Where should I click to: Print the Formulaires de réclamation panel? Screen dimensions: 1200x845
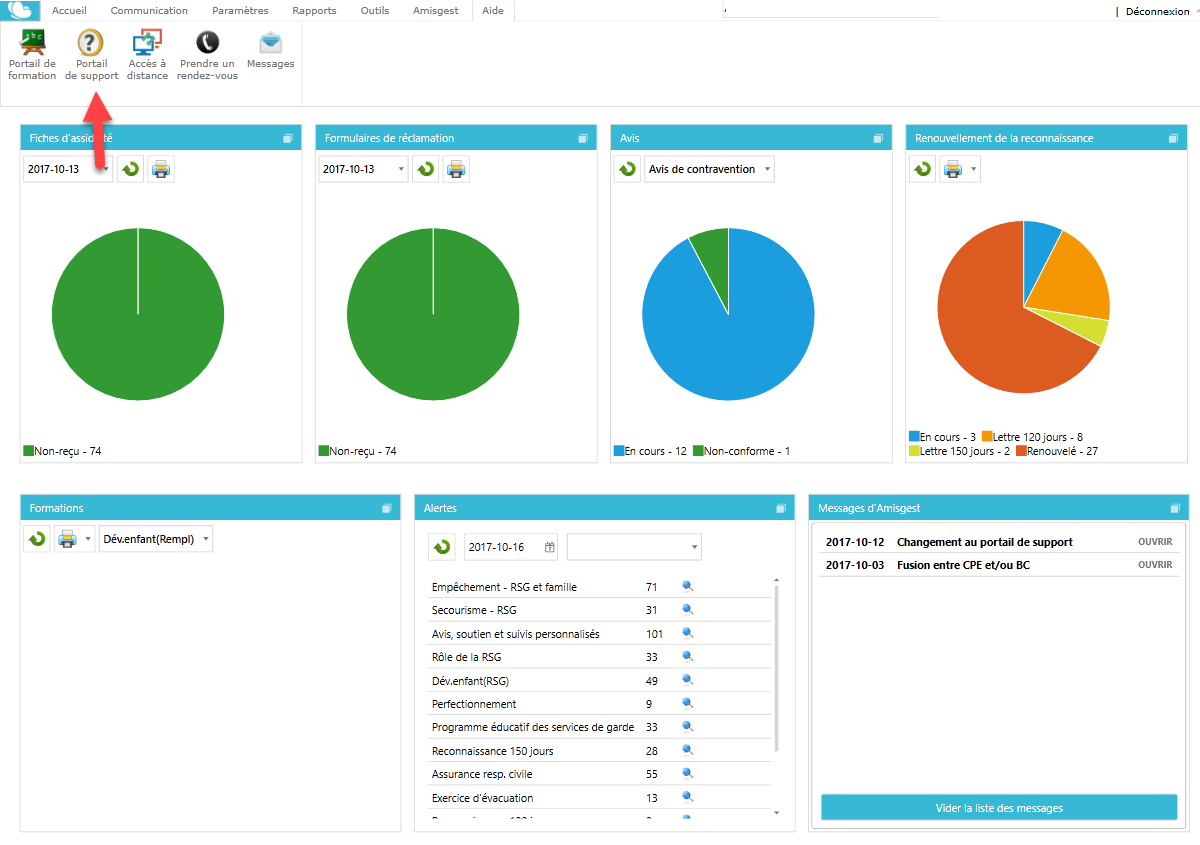456,169
